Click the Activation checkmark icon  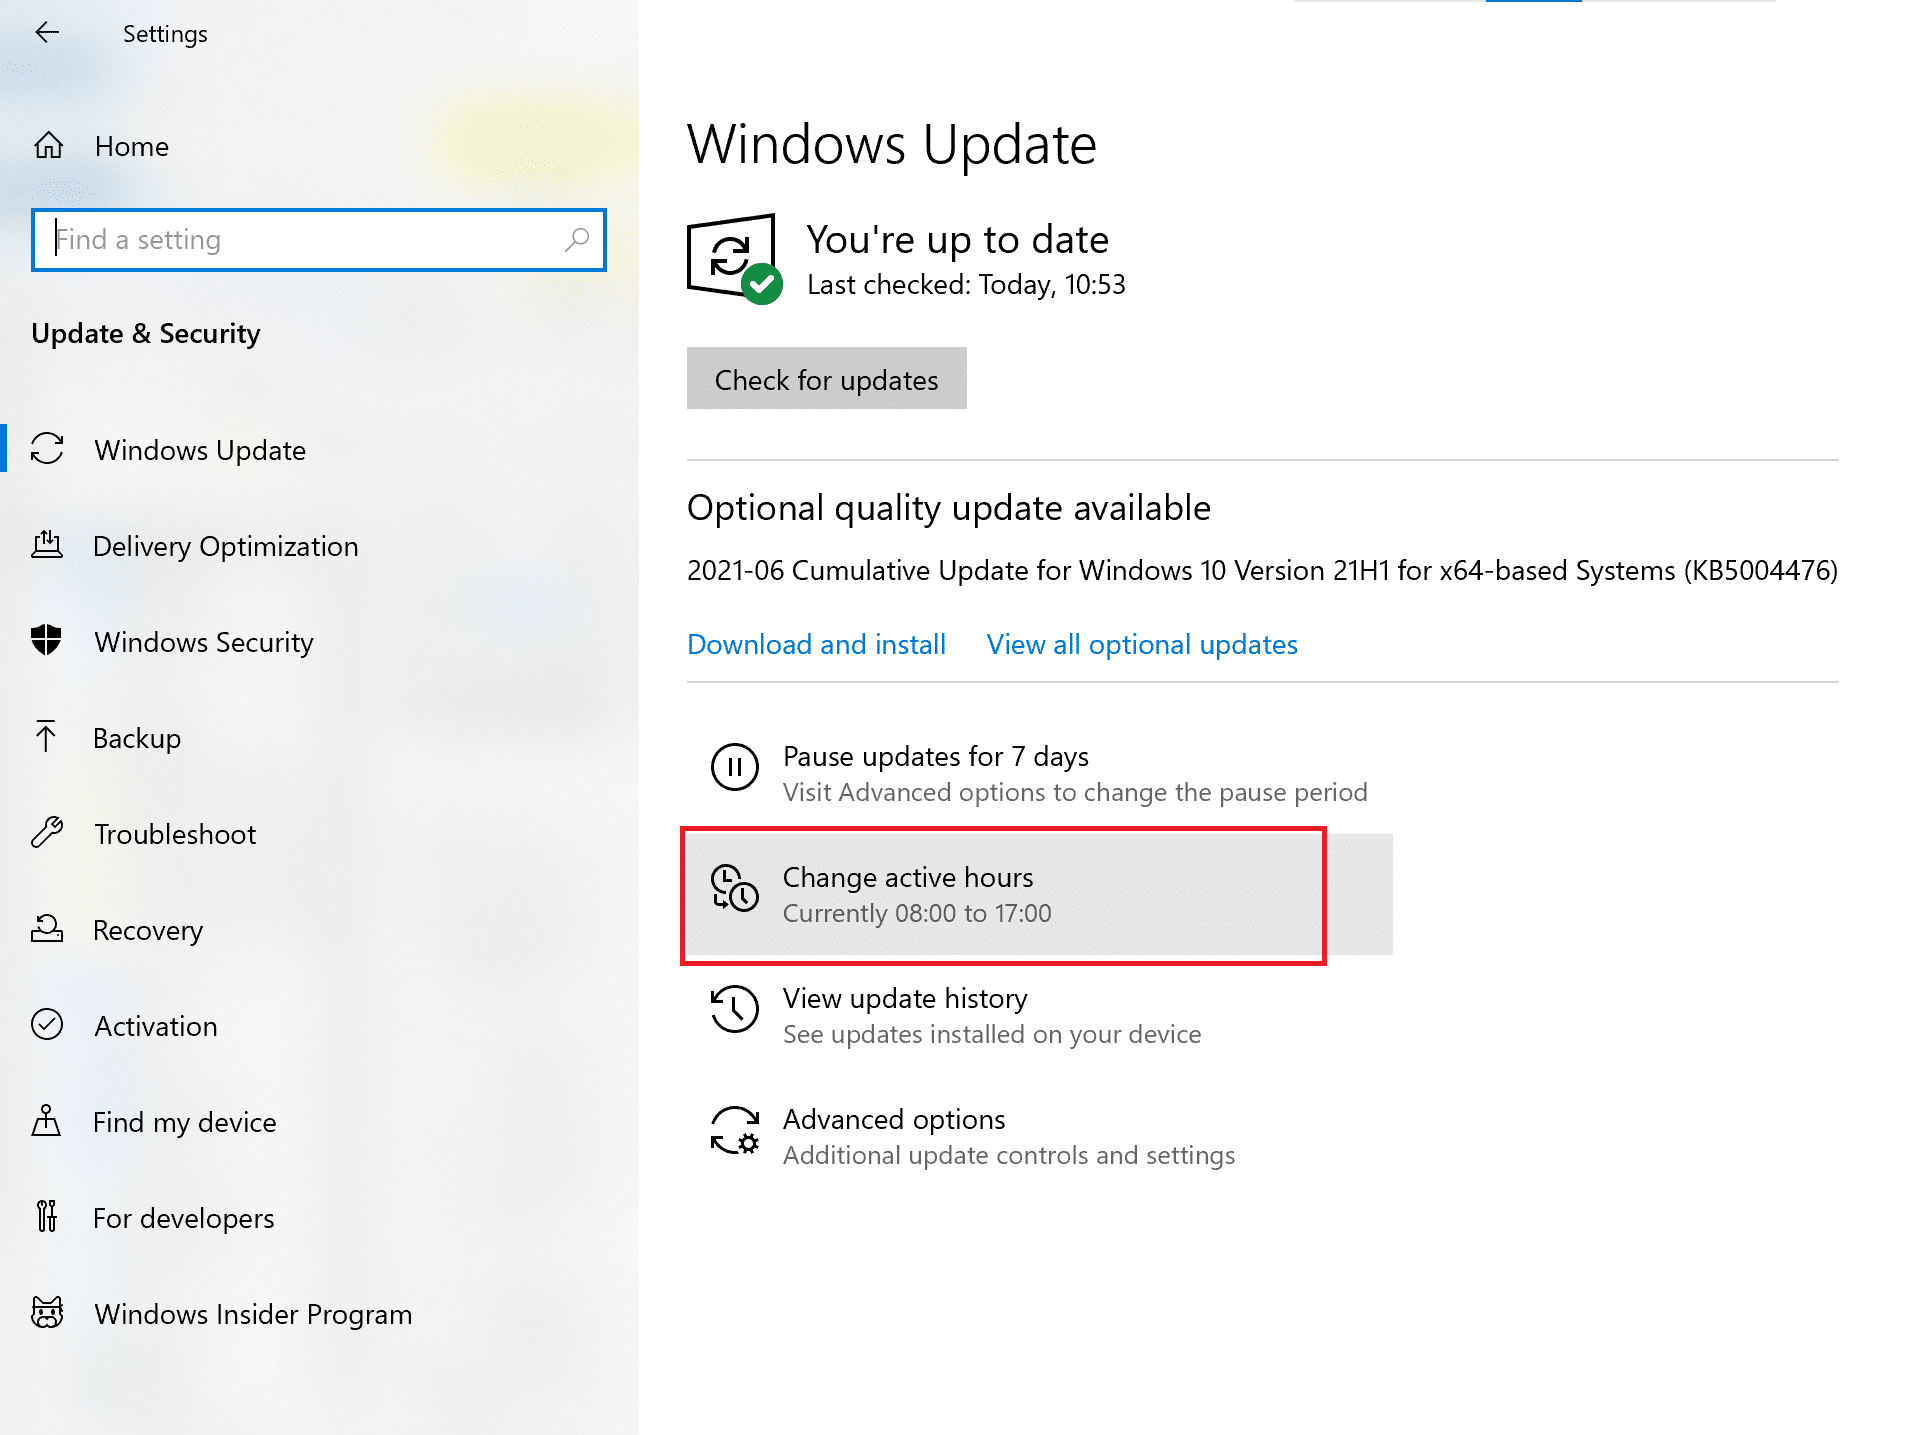(x=46, y=1025)
